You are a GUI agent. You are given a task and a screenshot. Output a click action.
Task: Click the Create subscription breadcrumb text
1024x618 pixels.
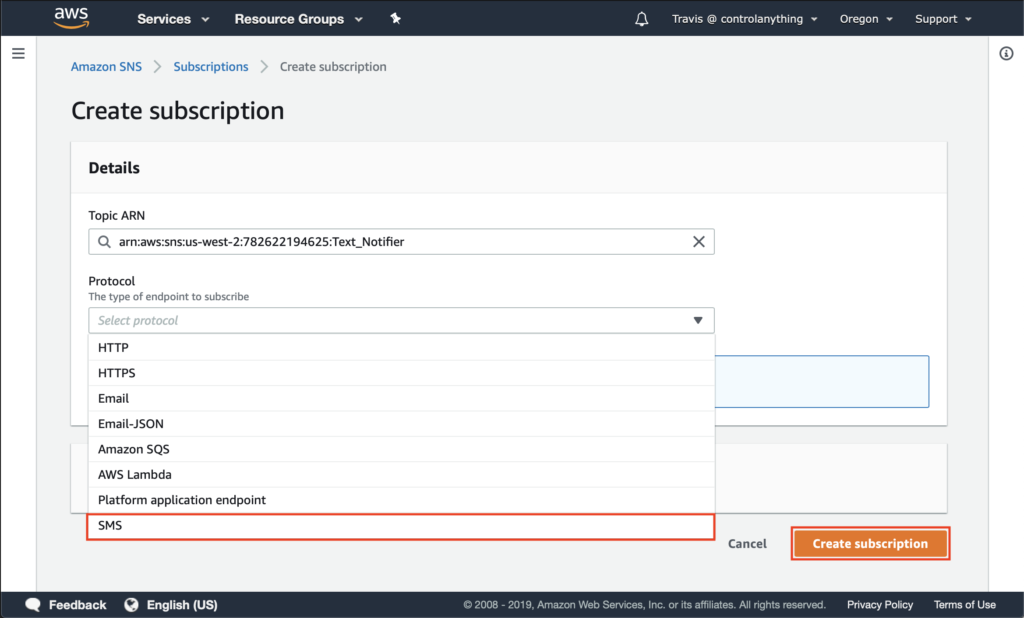[333, 67]
